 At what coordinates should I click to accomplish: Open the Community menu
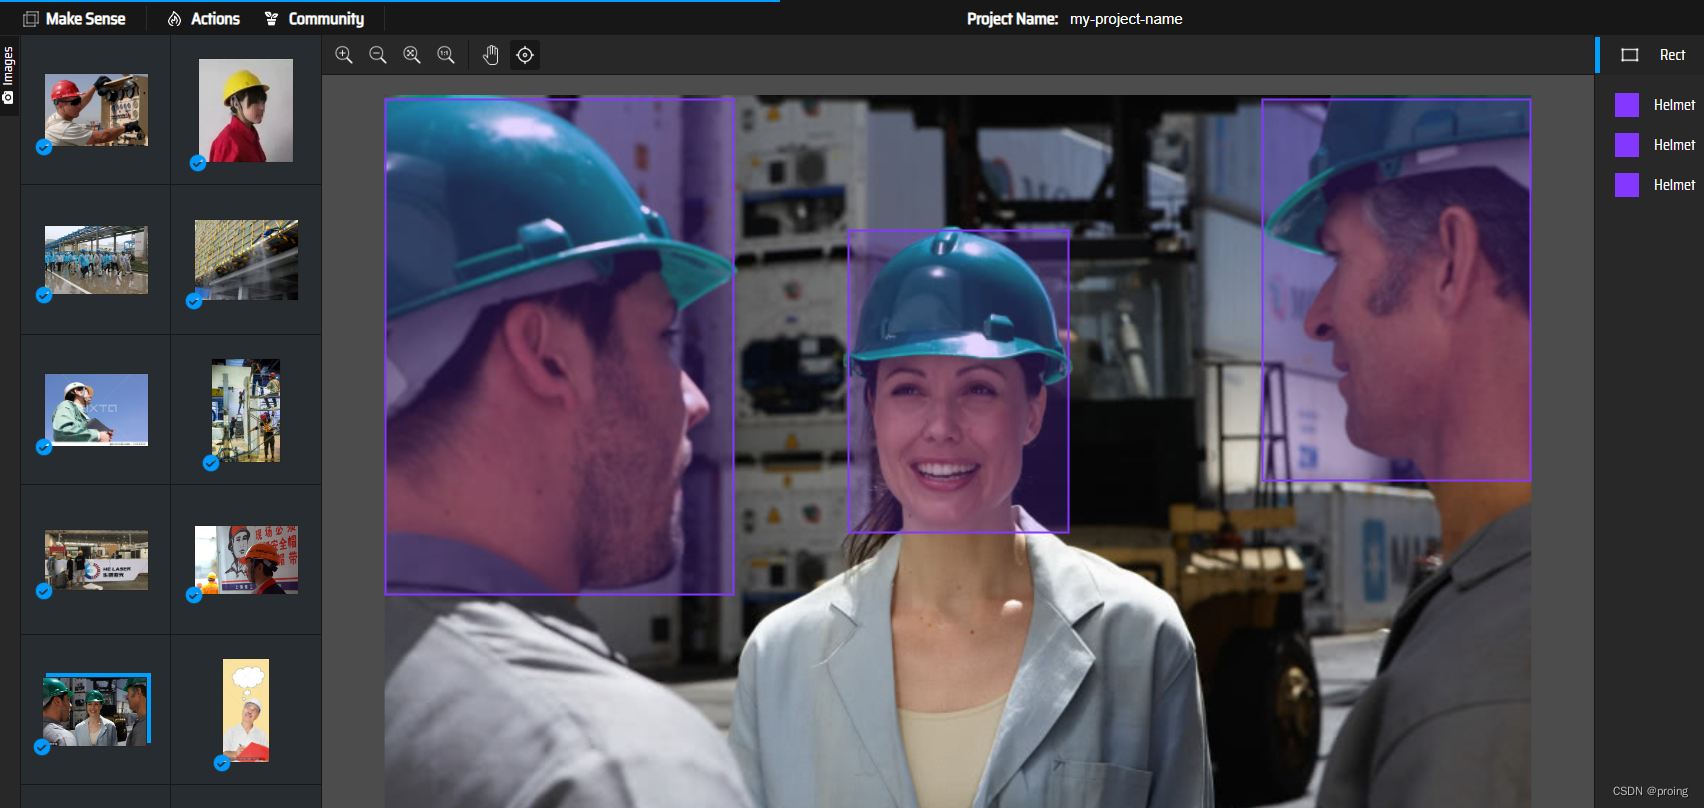coord(314,19)
